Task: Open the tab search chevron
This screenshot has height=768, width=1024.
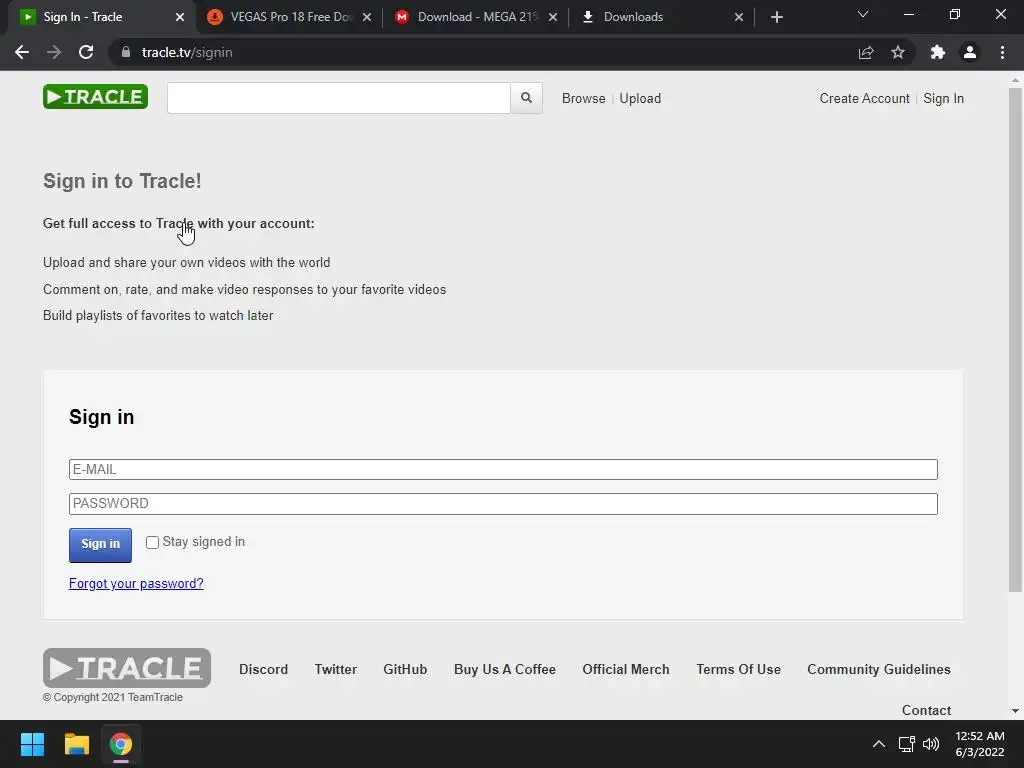Action: (x=863, y=14)
